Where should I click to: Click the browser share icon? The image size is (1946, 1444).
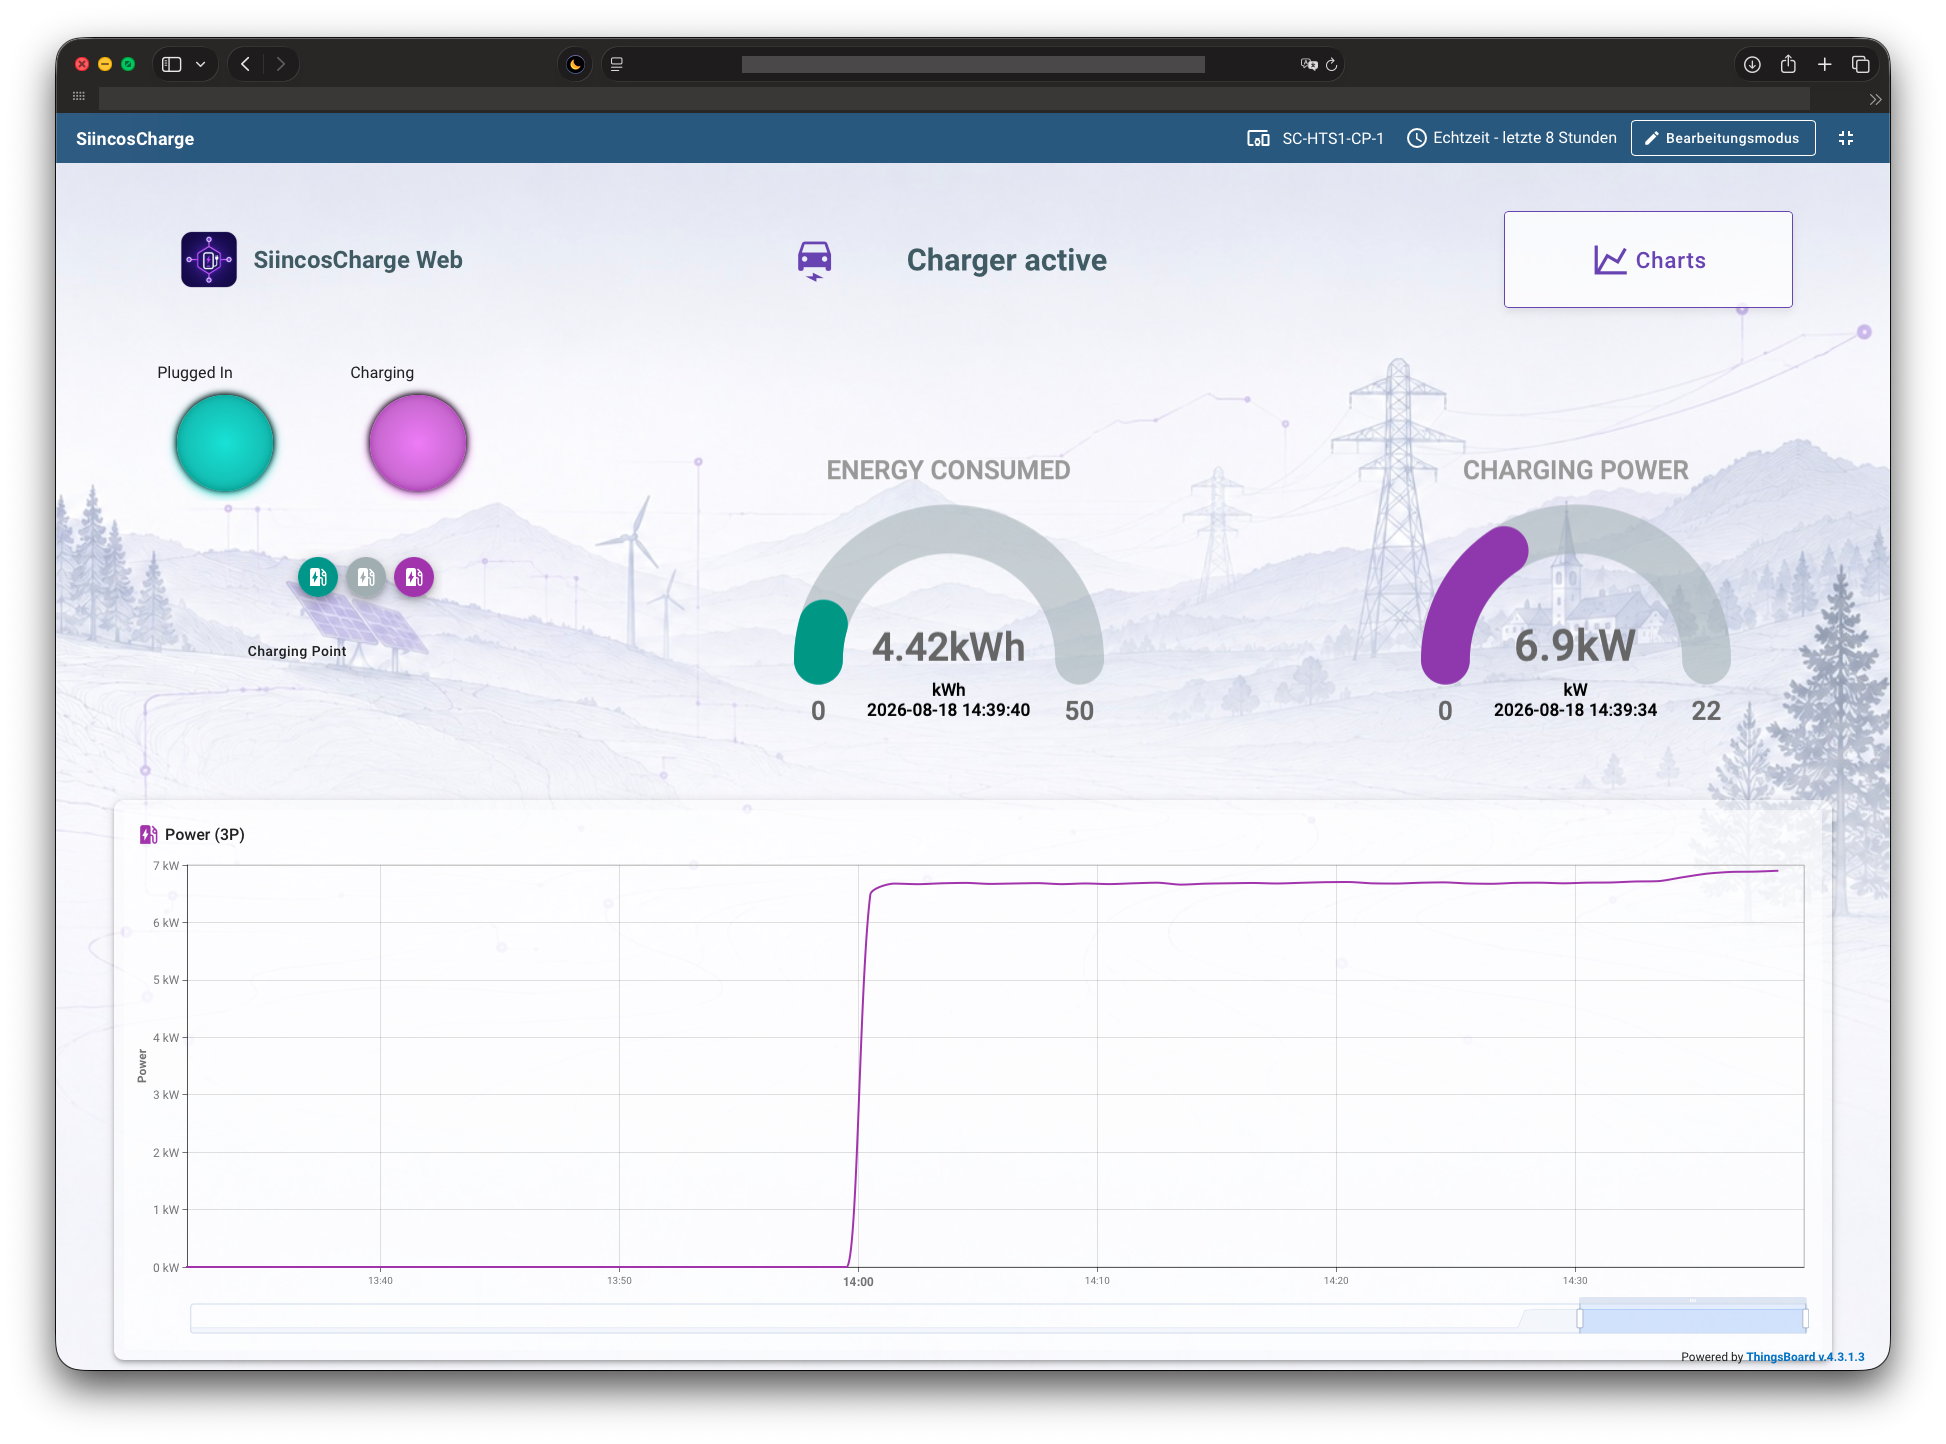coord(1788,64)
